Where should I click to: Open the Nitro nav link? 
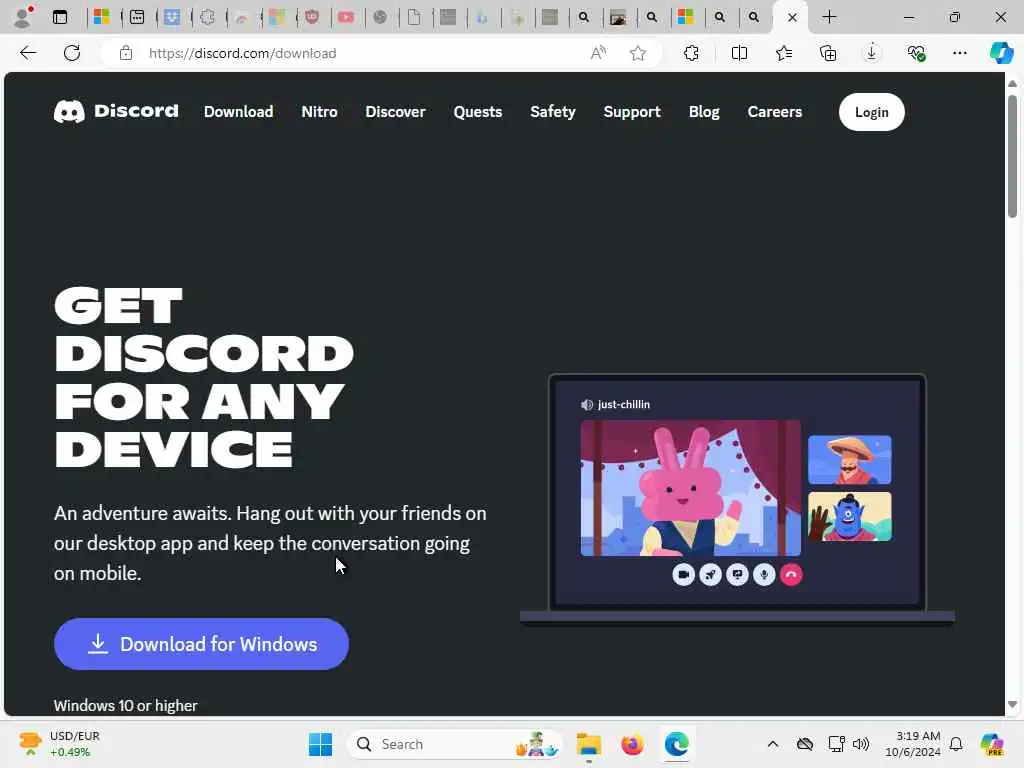(x=319, y=112)
